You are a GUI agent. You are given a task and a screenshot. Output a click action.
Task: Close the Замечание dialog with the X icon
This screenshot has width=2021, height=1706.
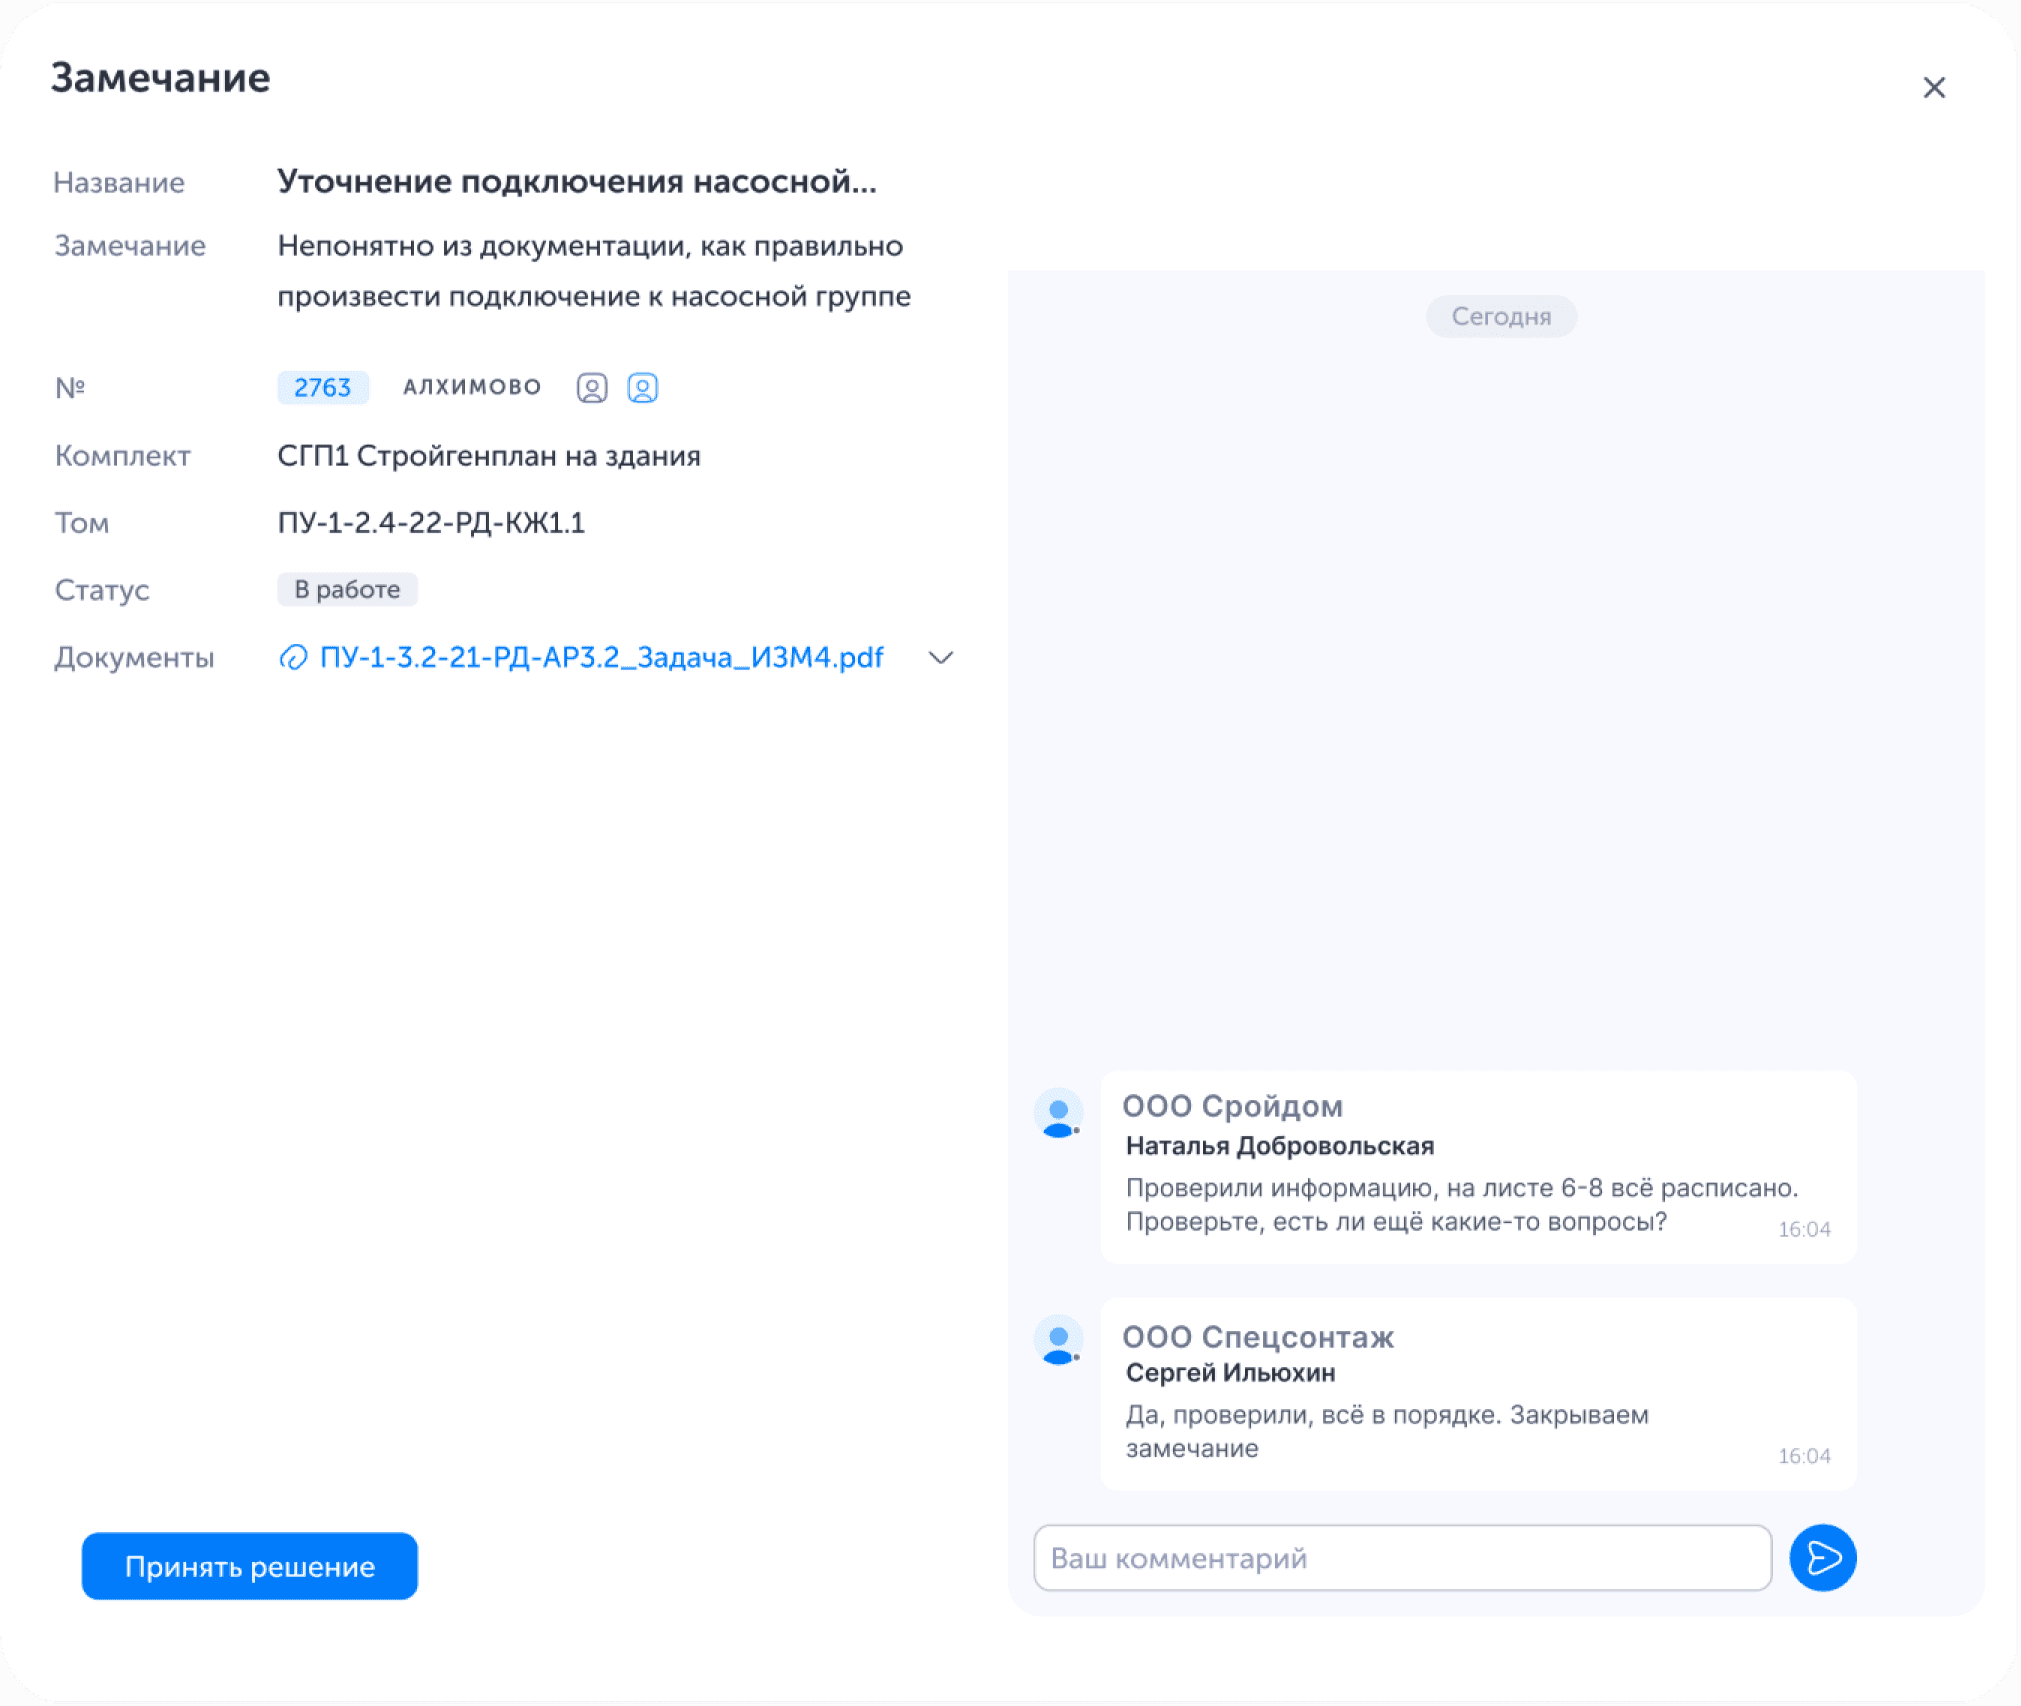click(x=1934, y=87)
